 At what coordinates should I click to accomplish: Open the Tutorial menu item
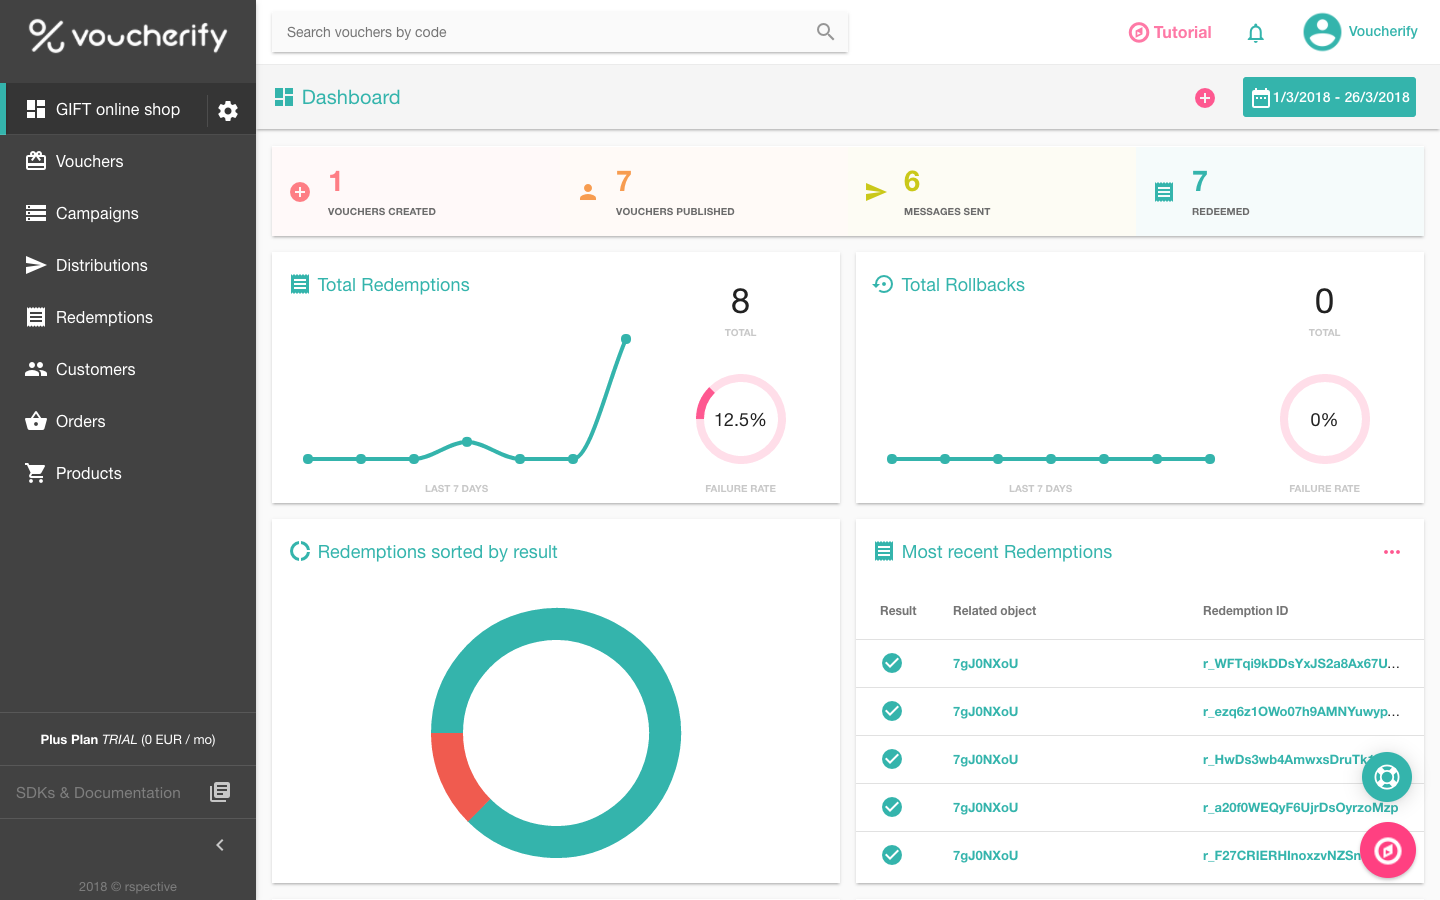click(1170, 32)
